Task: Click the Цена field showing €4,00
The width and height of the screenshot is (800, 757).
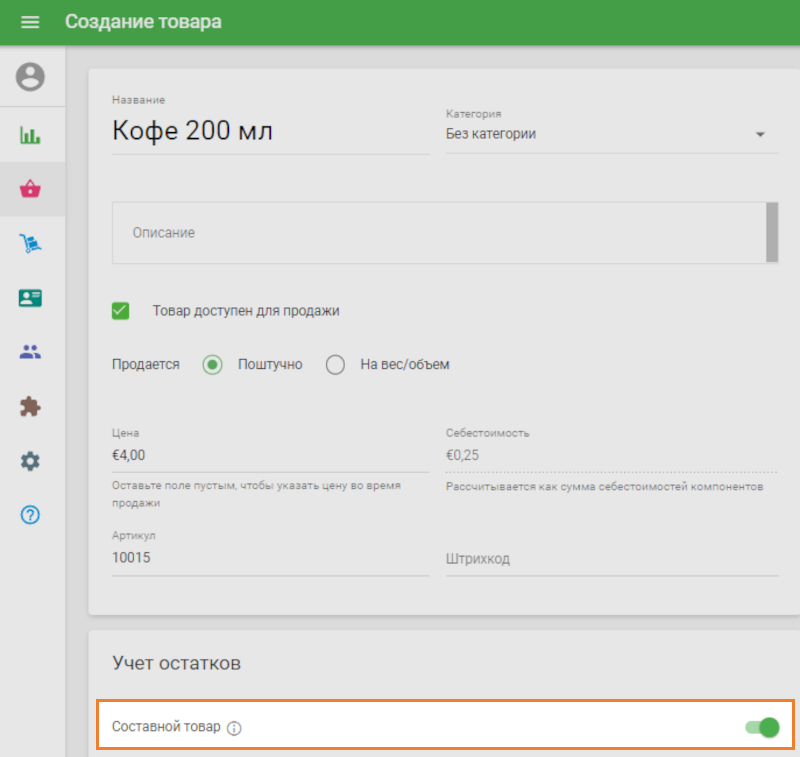Action: [x=270, y=455]
